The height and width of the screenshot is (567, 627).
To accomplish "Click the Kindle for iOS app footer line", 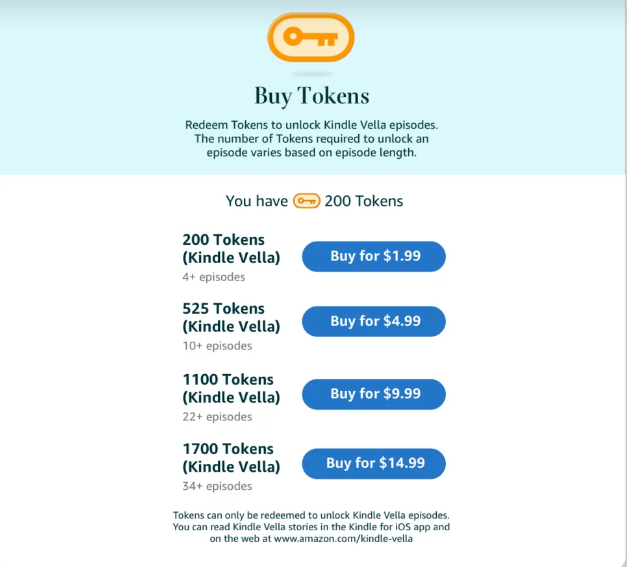I will coord(311,527).
